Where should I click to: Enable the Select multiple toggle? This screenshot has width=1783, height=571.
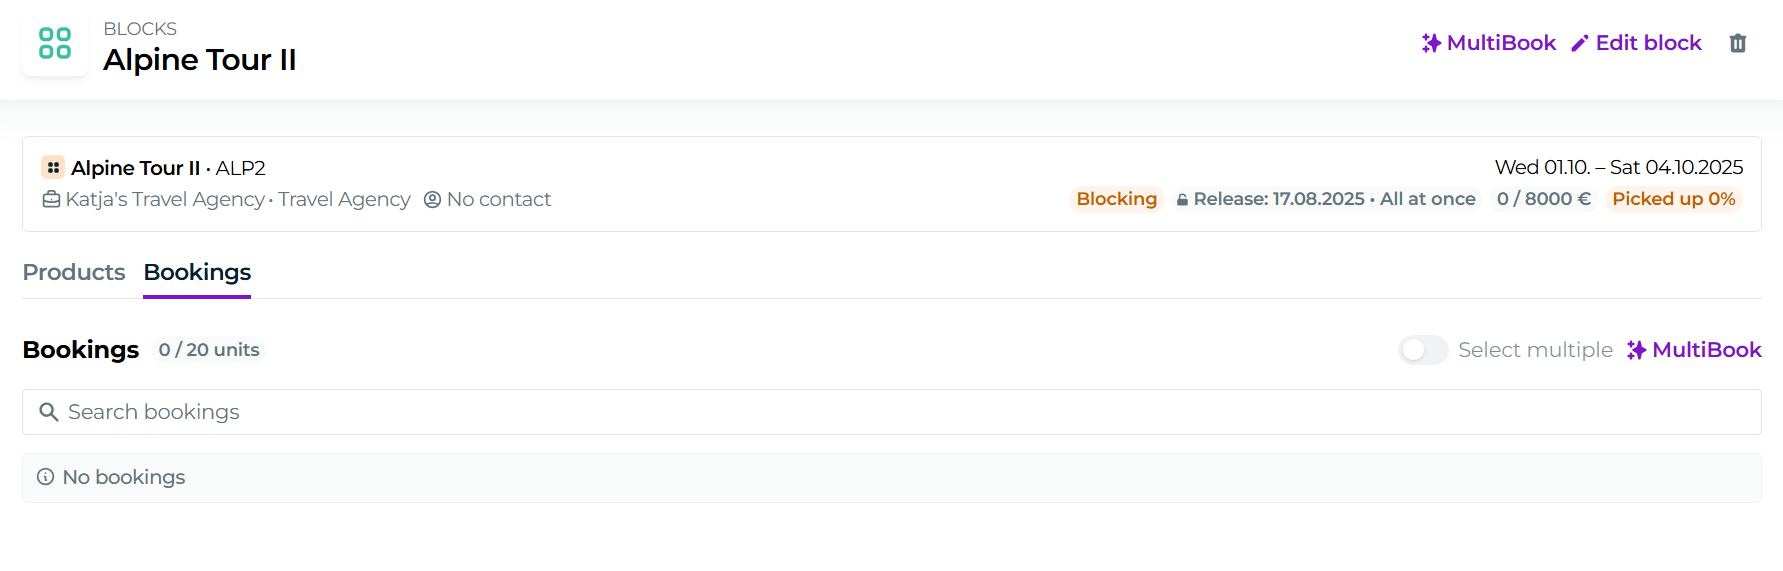tap(1422, 350)
